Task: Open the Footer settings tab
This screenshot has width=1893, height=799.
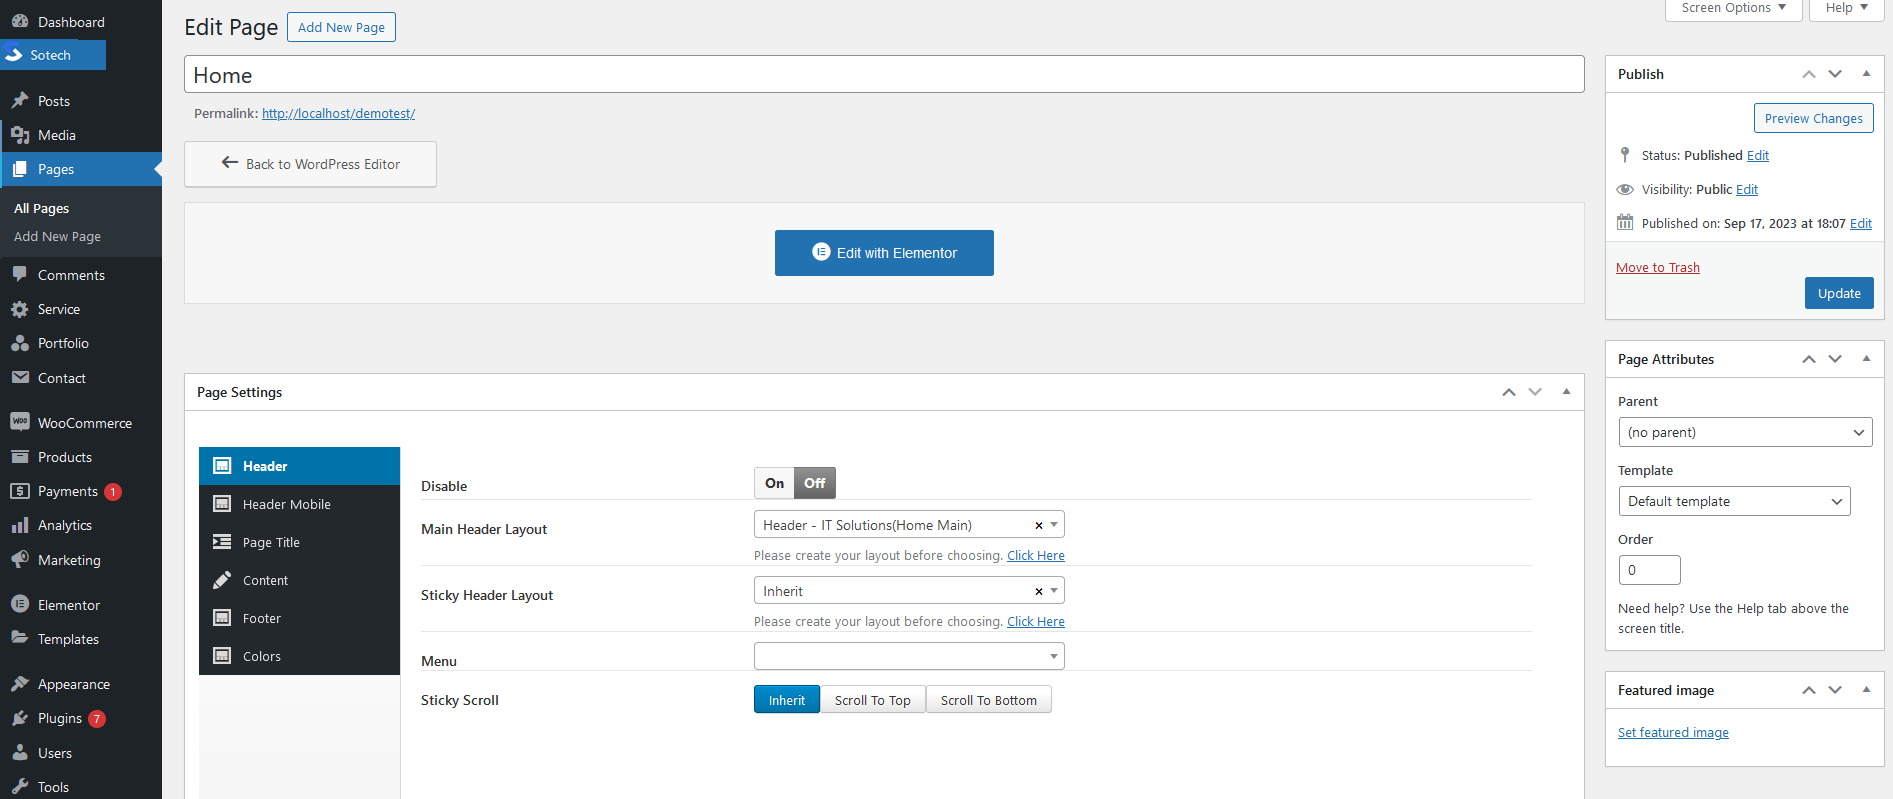Action: [x=262, y=618]
